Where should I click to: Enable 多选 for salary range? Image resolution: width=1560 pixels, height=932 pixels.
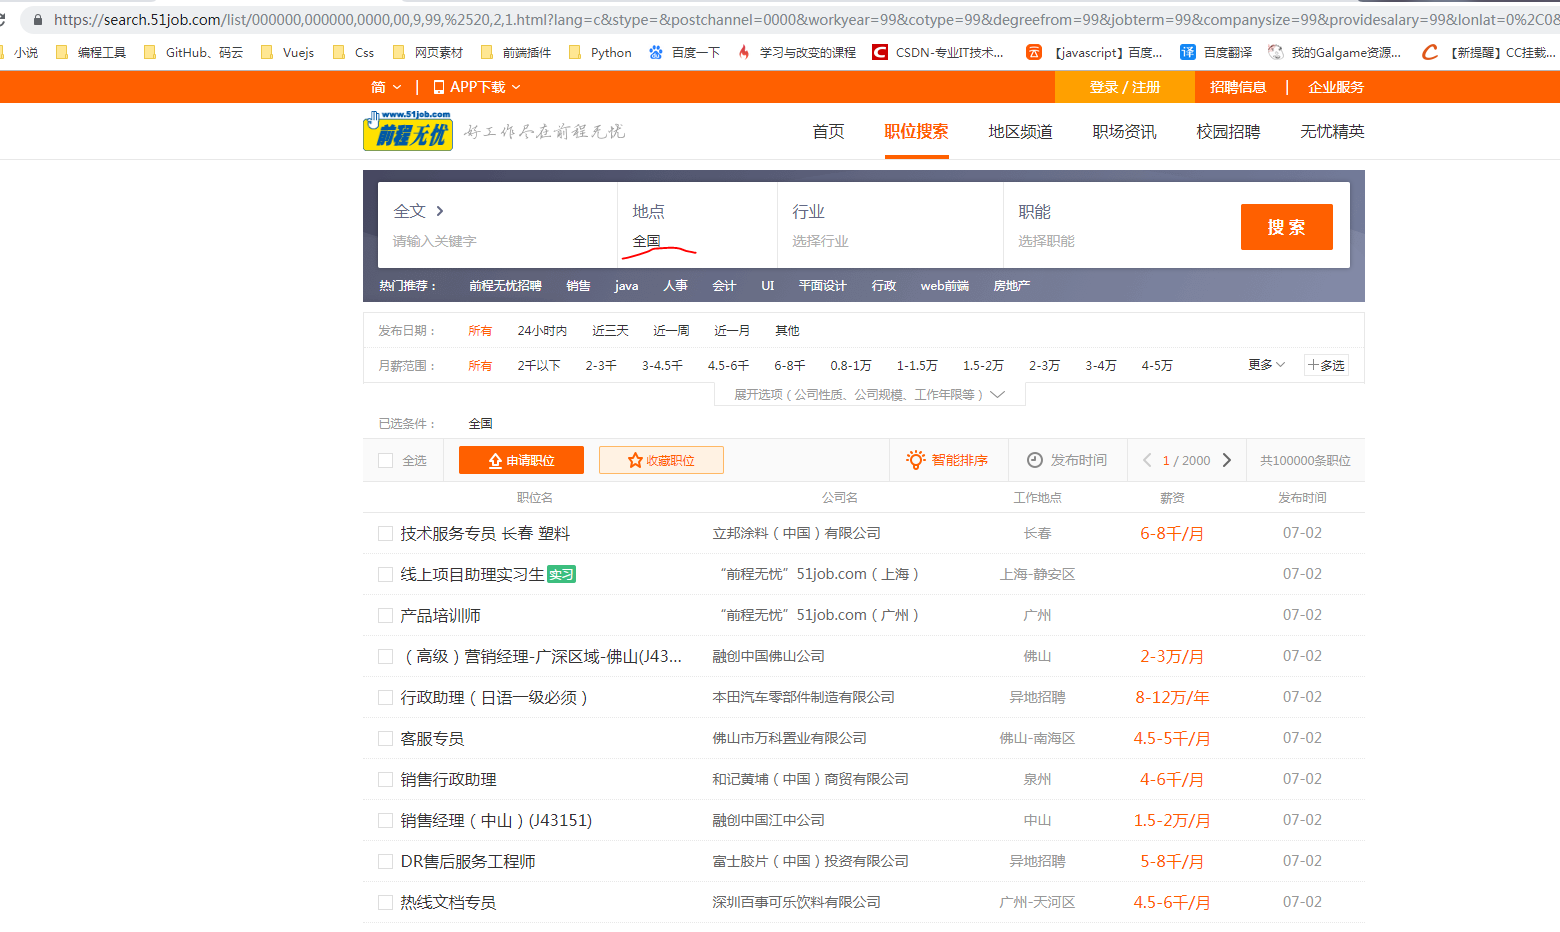click(x=1327, y=365)
